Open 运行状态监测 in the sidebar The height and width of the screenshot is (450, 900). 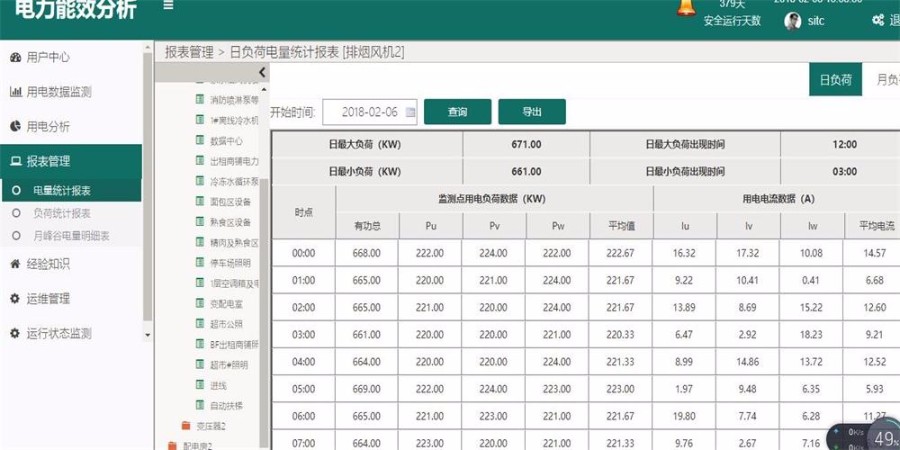(51, 333)
